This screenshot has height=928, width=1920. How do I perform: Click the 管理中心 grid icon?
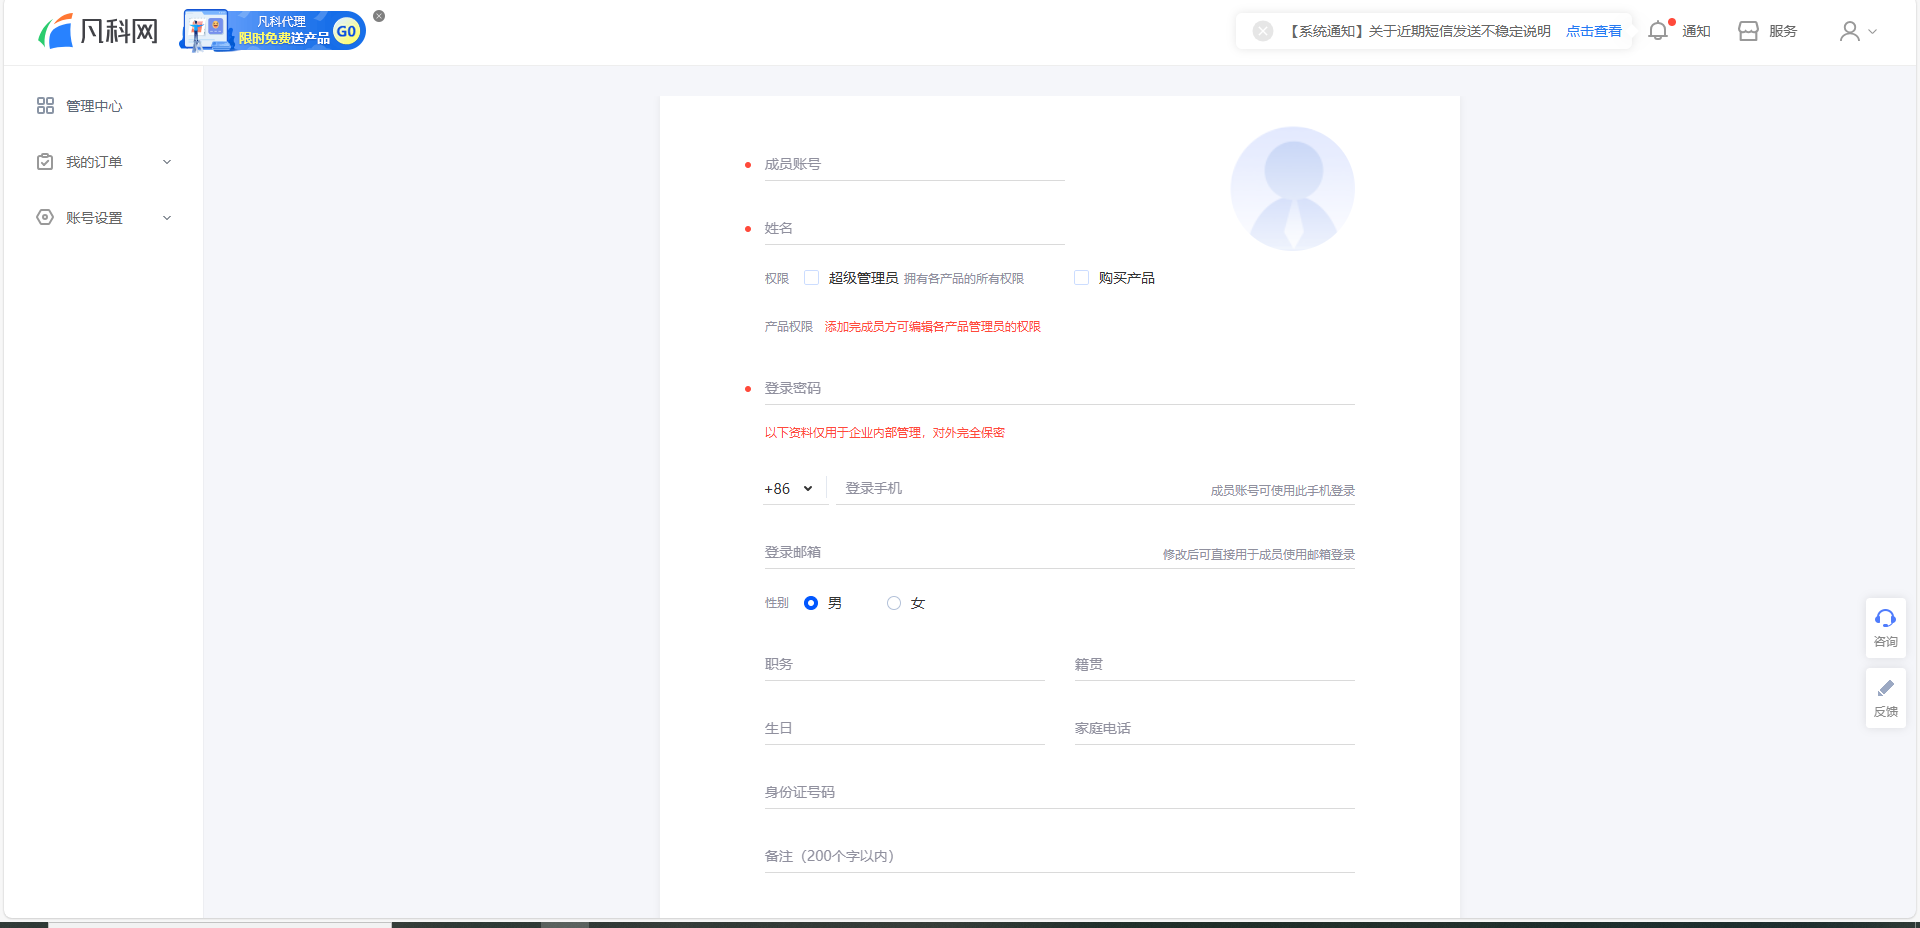click(45, 106)
